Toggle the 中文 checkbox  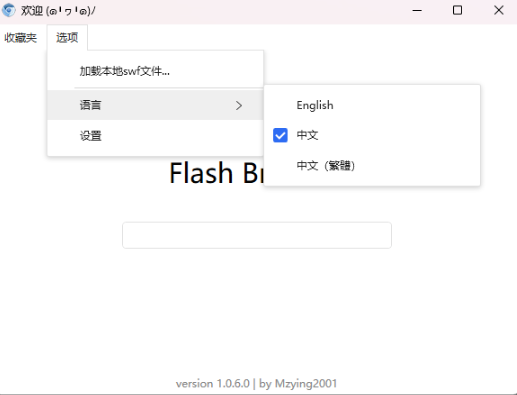pos(280,135)
